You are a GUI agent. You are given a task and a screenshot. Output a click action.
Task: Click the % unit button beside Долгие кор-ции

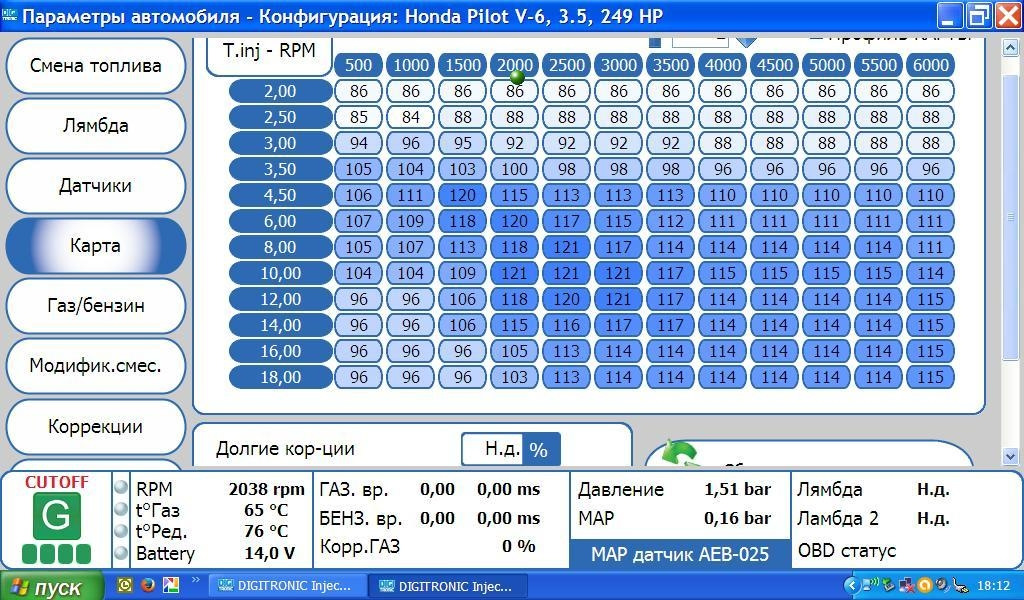coord(539,449)
